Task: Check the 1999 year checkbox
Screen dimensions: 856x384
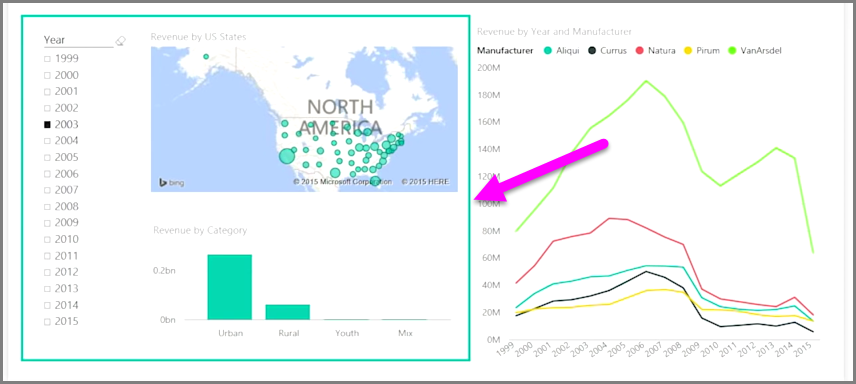Action: click(47, 59)
